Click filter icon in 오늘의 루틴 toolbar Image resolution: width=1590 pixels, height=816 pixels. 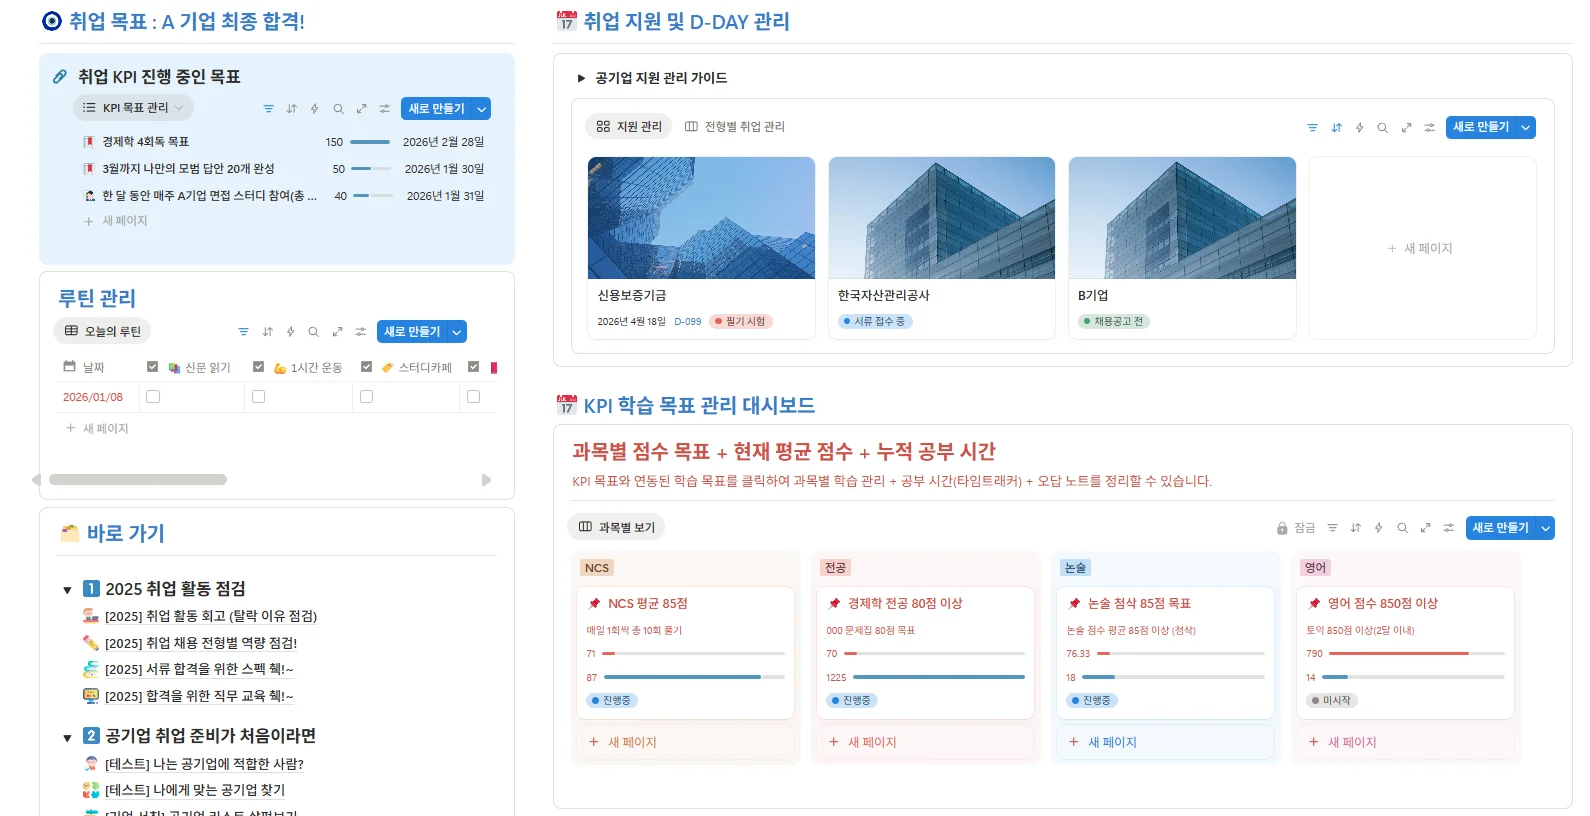(x=243, y=332)
